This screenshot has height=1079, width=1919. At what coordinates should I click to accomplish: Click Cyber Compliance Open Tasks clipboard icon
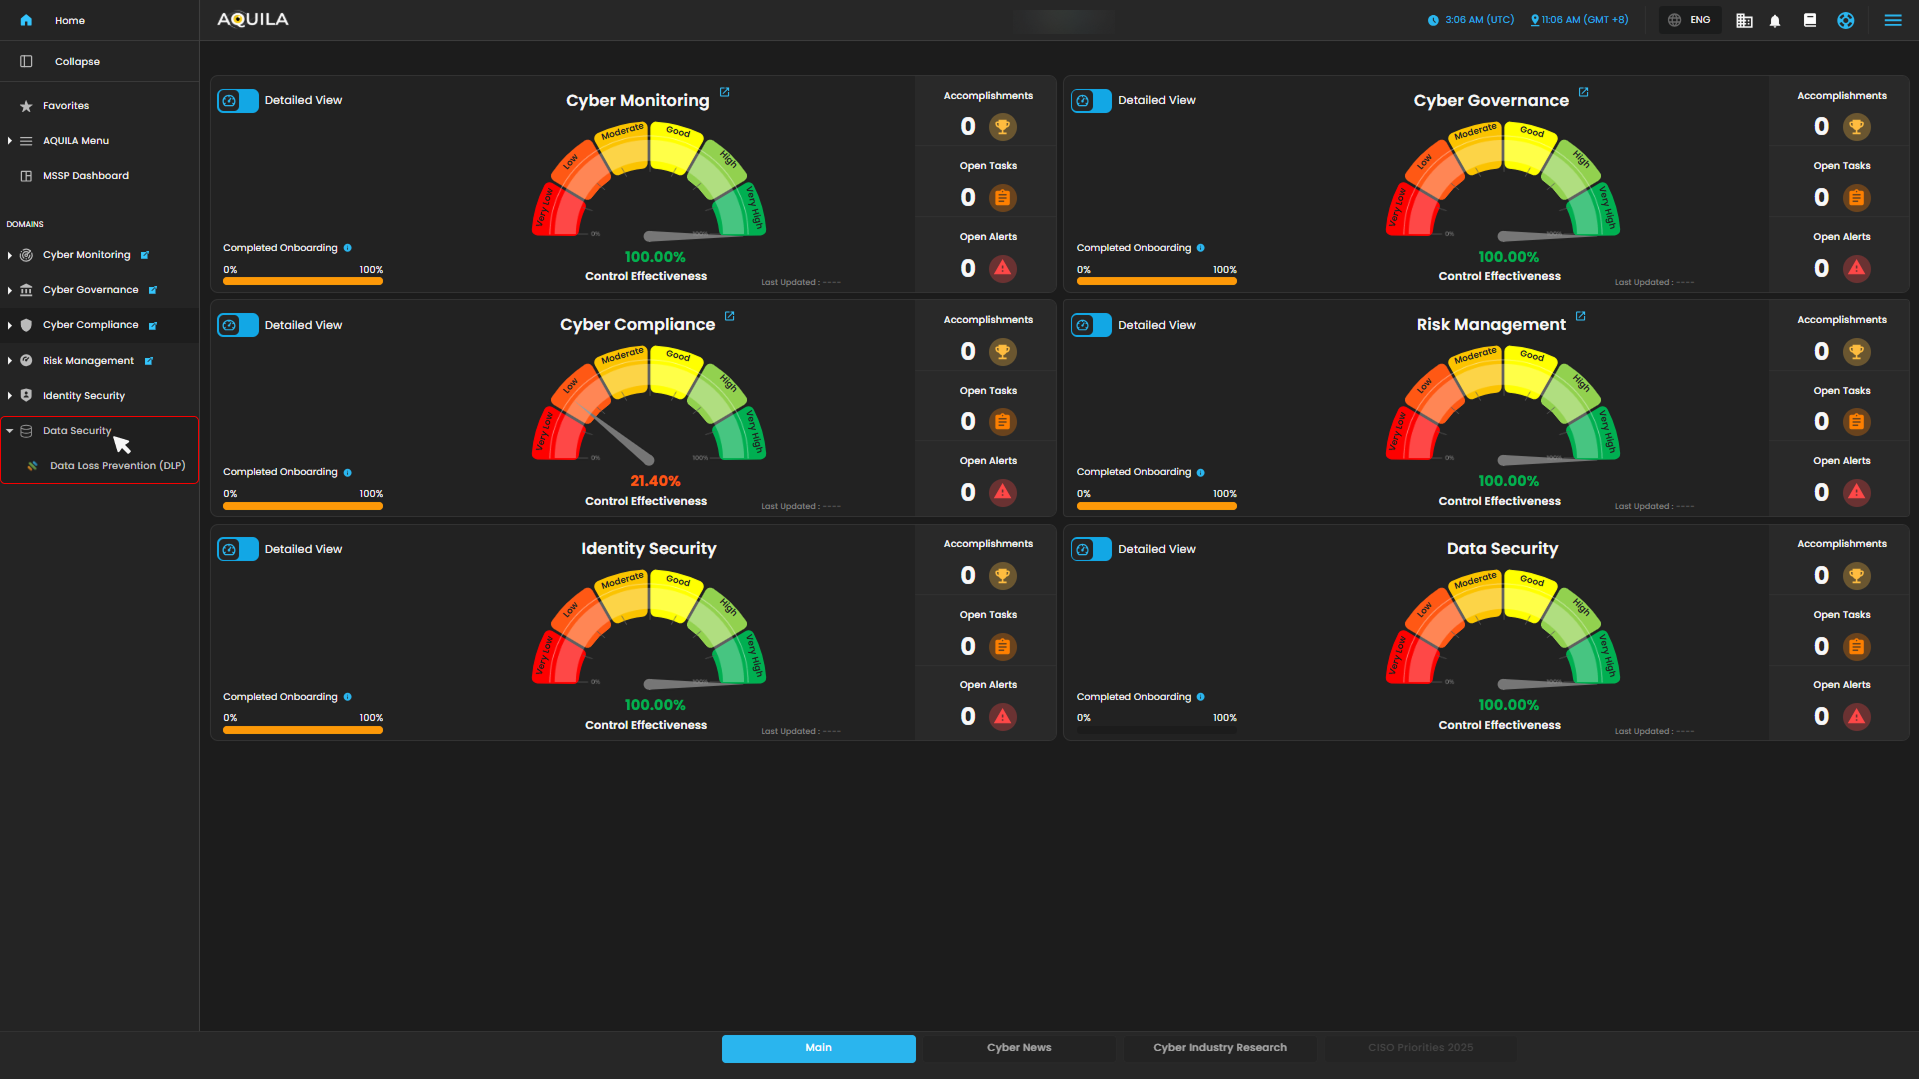[x=1002, y=422]
